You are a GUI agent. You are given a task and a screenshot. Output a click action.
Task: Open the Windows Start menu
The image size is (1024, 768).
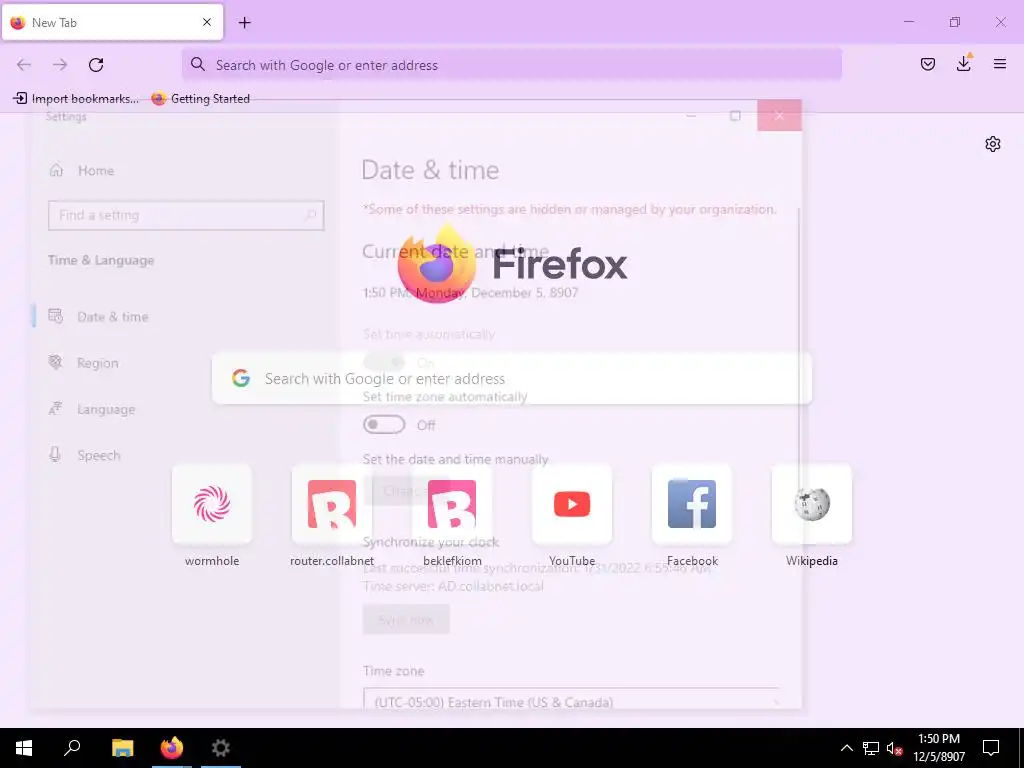click(x=24, y=748)
